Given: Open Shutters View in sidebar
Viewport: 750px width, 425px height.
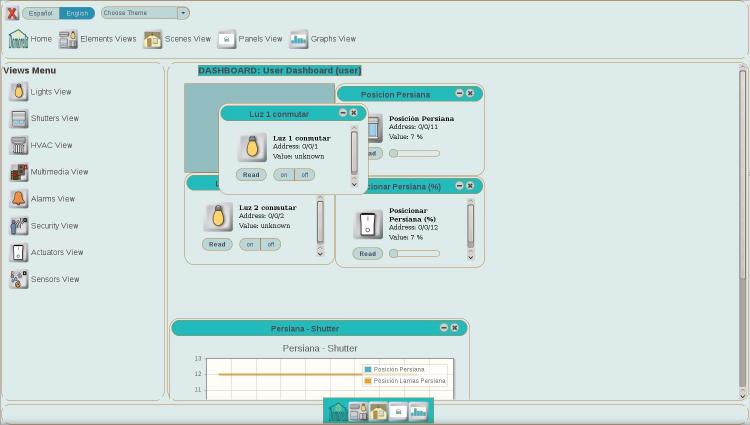Looking at the screenshot, I should click(x=18, y=119).
